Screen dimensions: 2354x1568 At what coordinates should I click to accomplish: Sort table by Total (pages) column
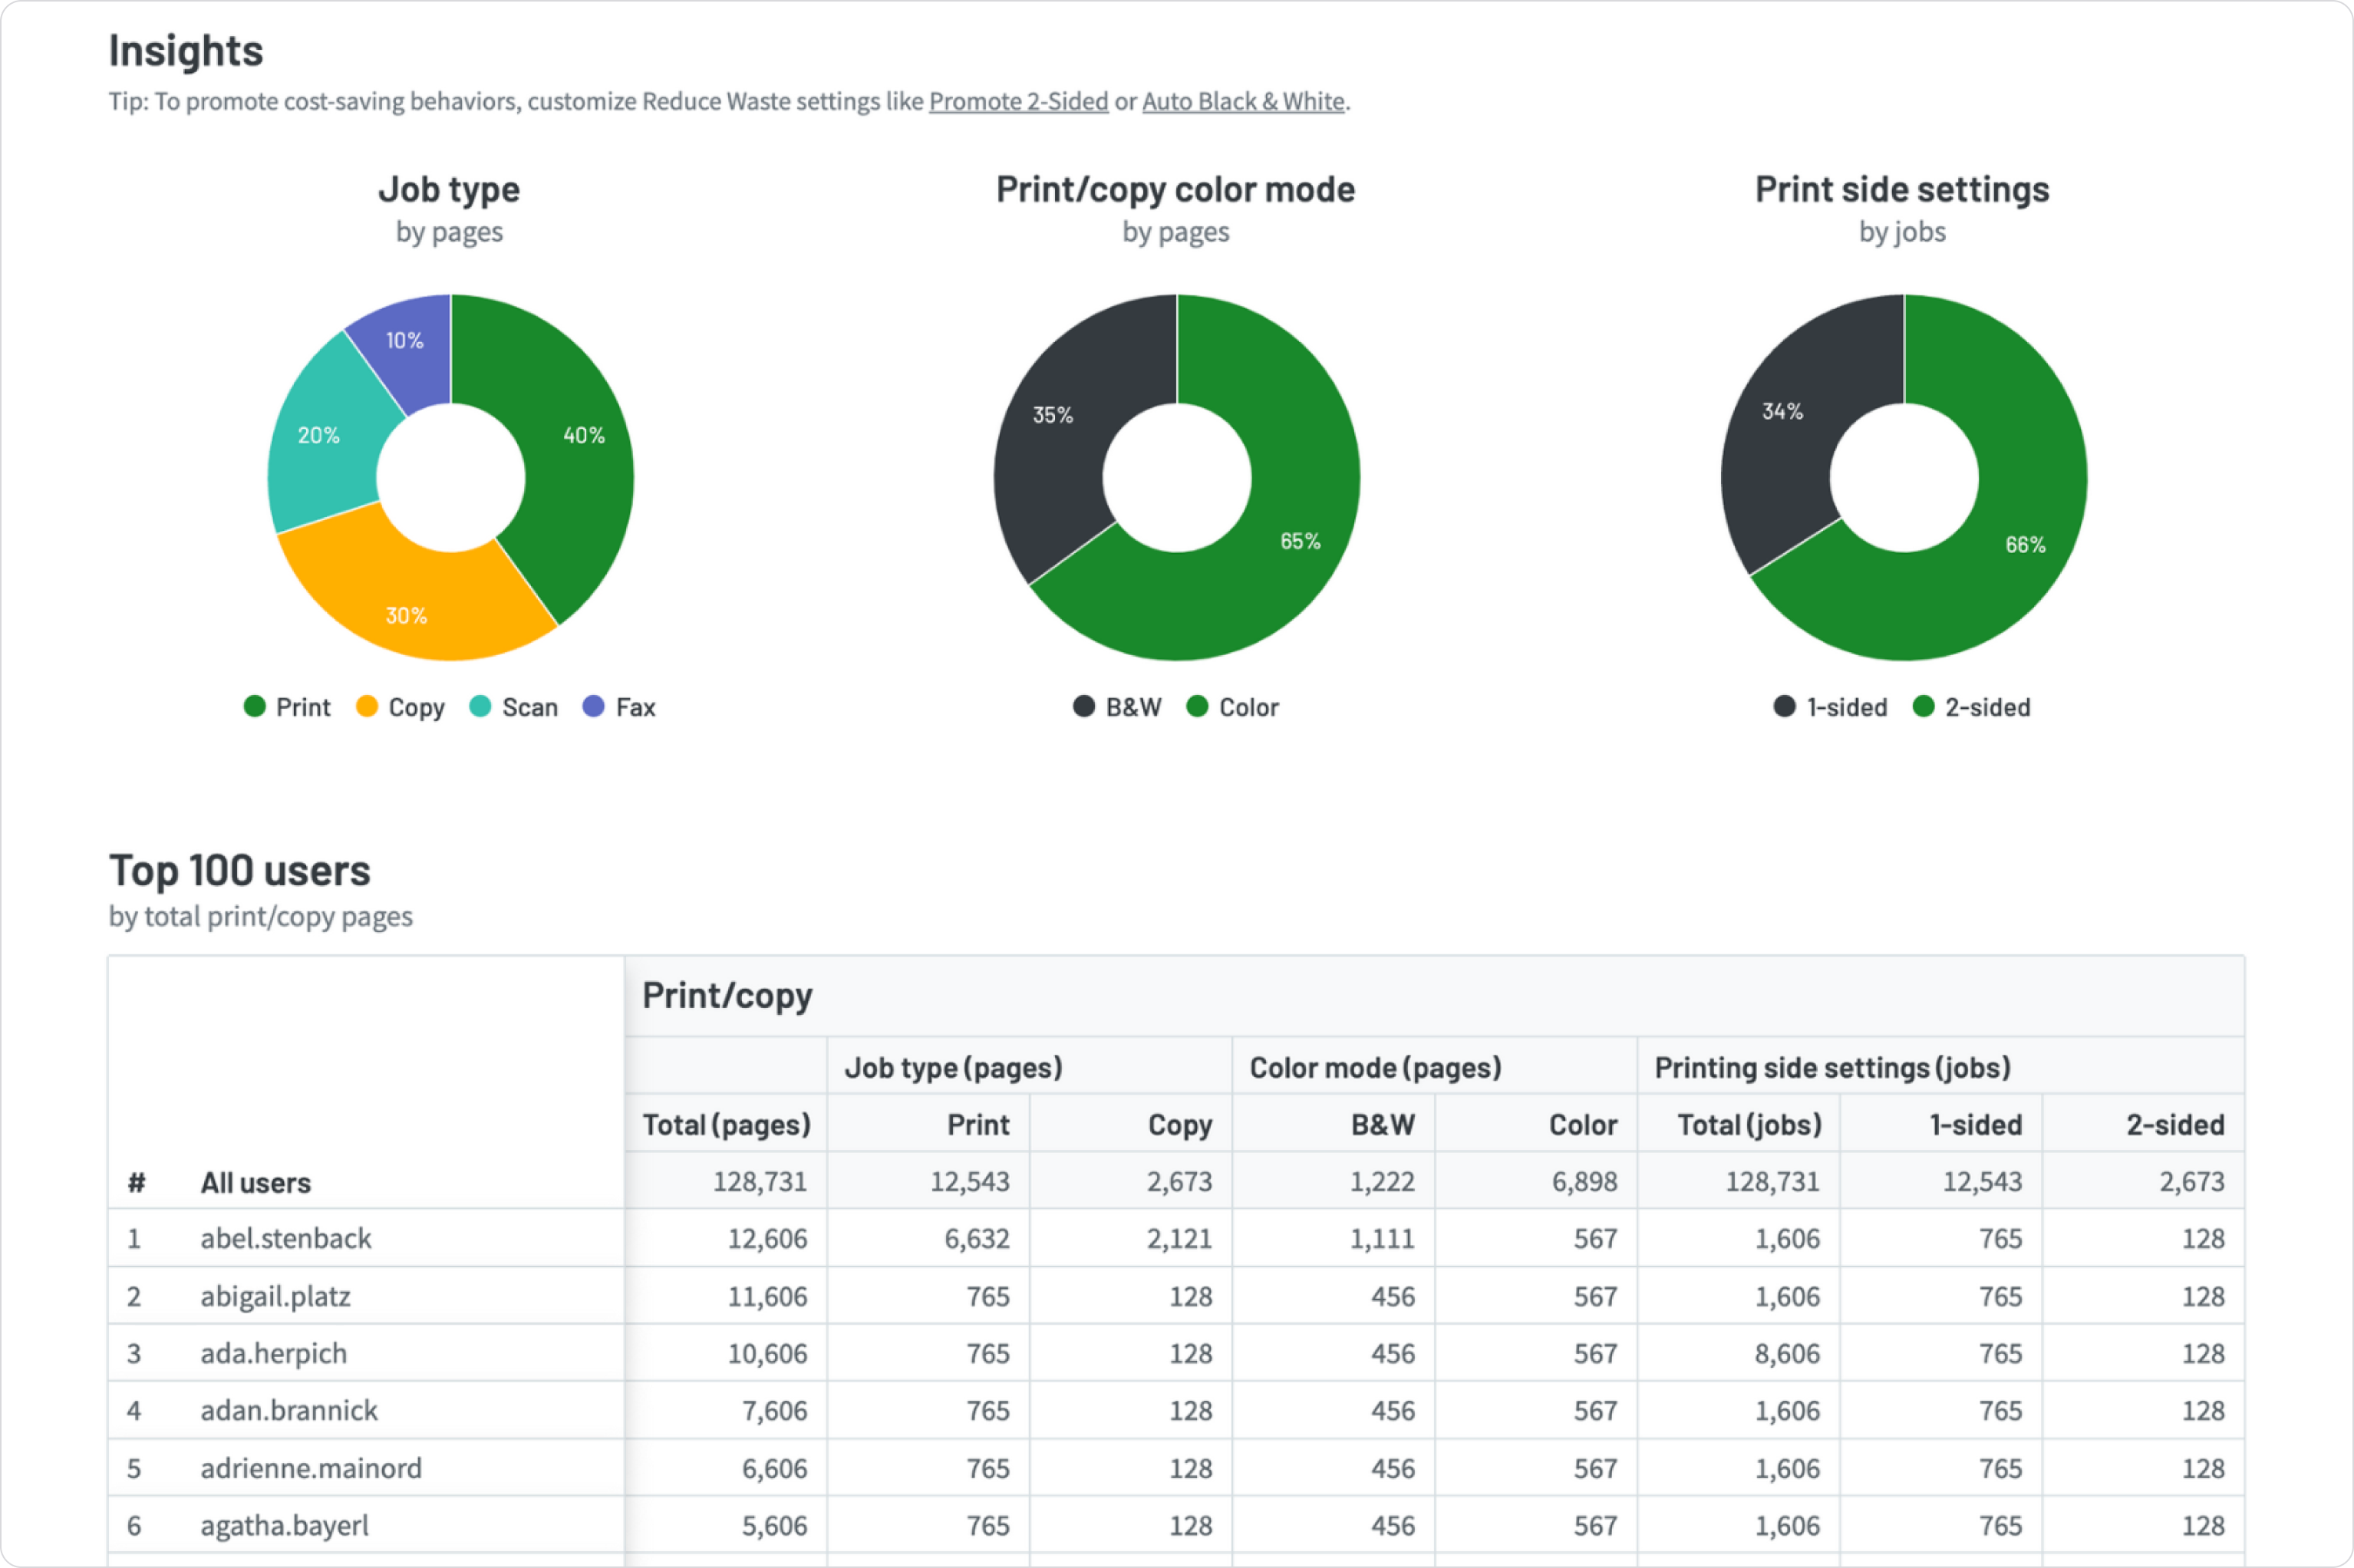[x=727, y=1124]
